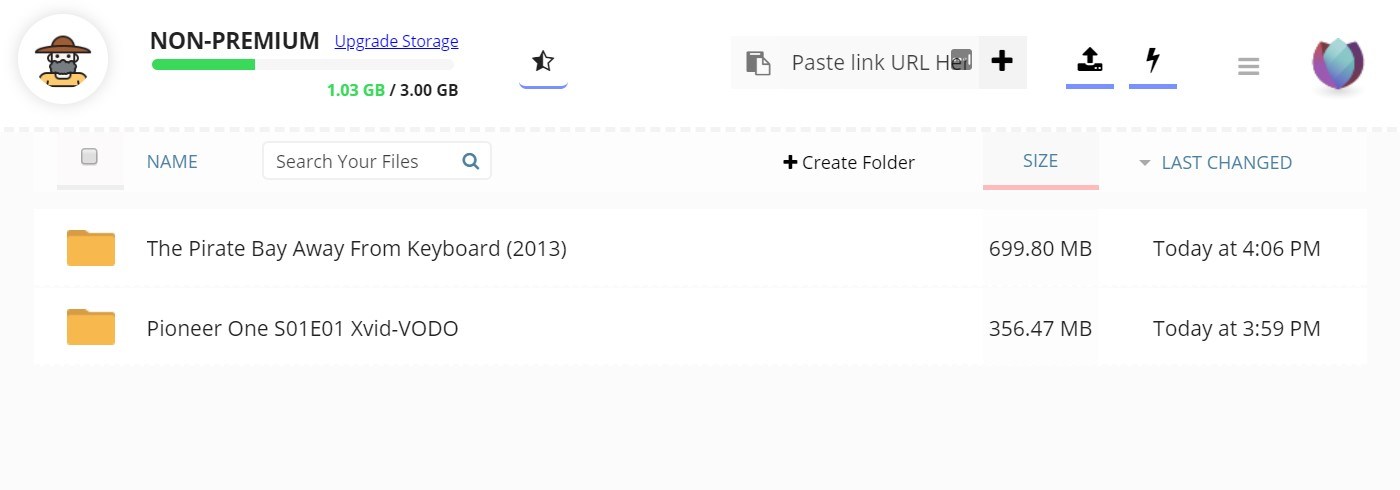Image resolution: width=1400 pixels, height=490 pixels.
Task: Click the Last Changed sort arrow
Action: (1145, 163)
